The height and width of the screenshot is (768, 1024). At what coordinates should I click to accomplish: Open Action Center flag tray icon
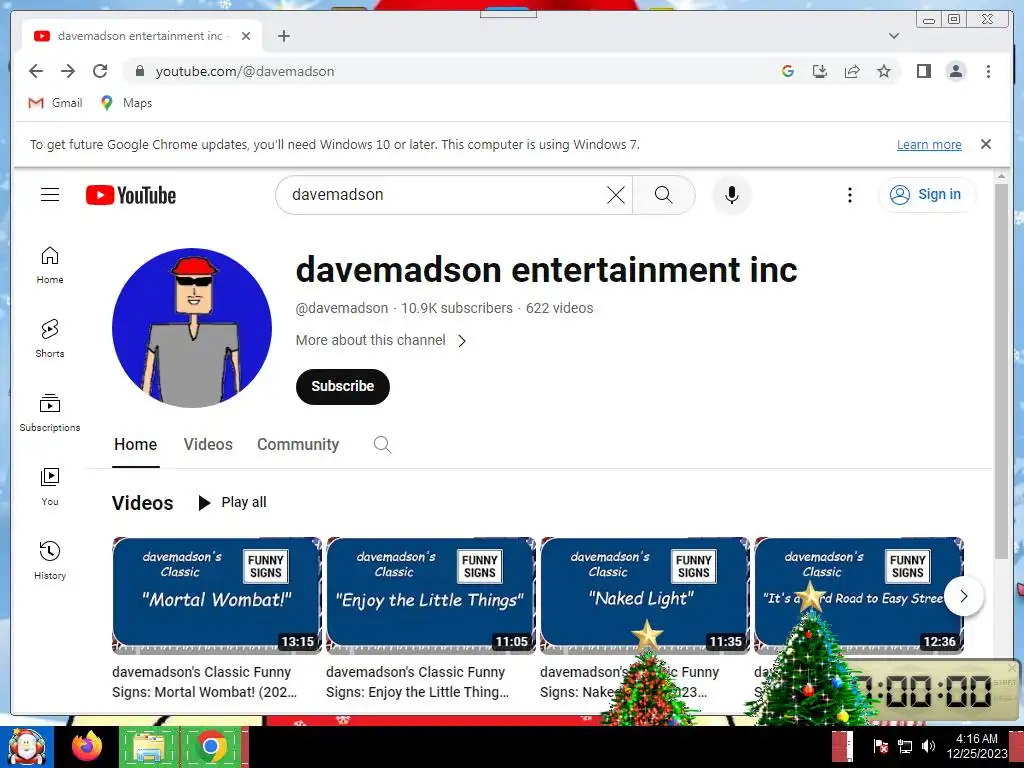880,746
